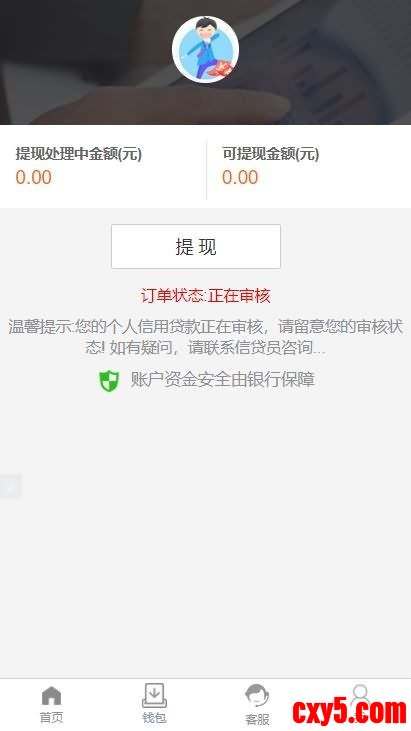Select the 钱包 tab label
The image size is (411, 731).
click(x=154, y=717)
